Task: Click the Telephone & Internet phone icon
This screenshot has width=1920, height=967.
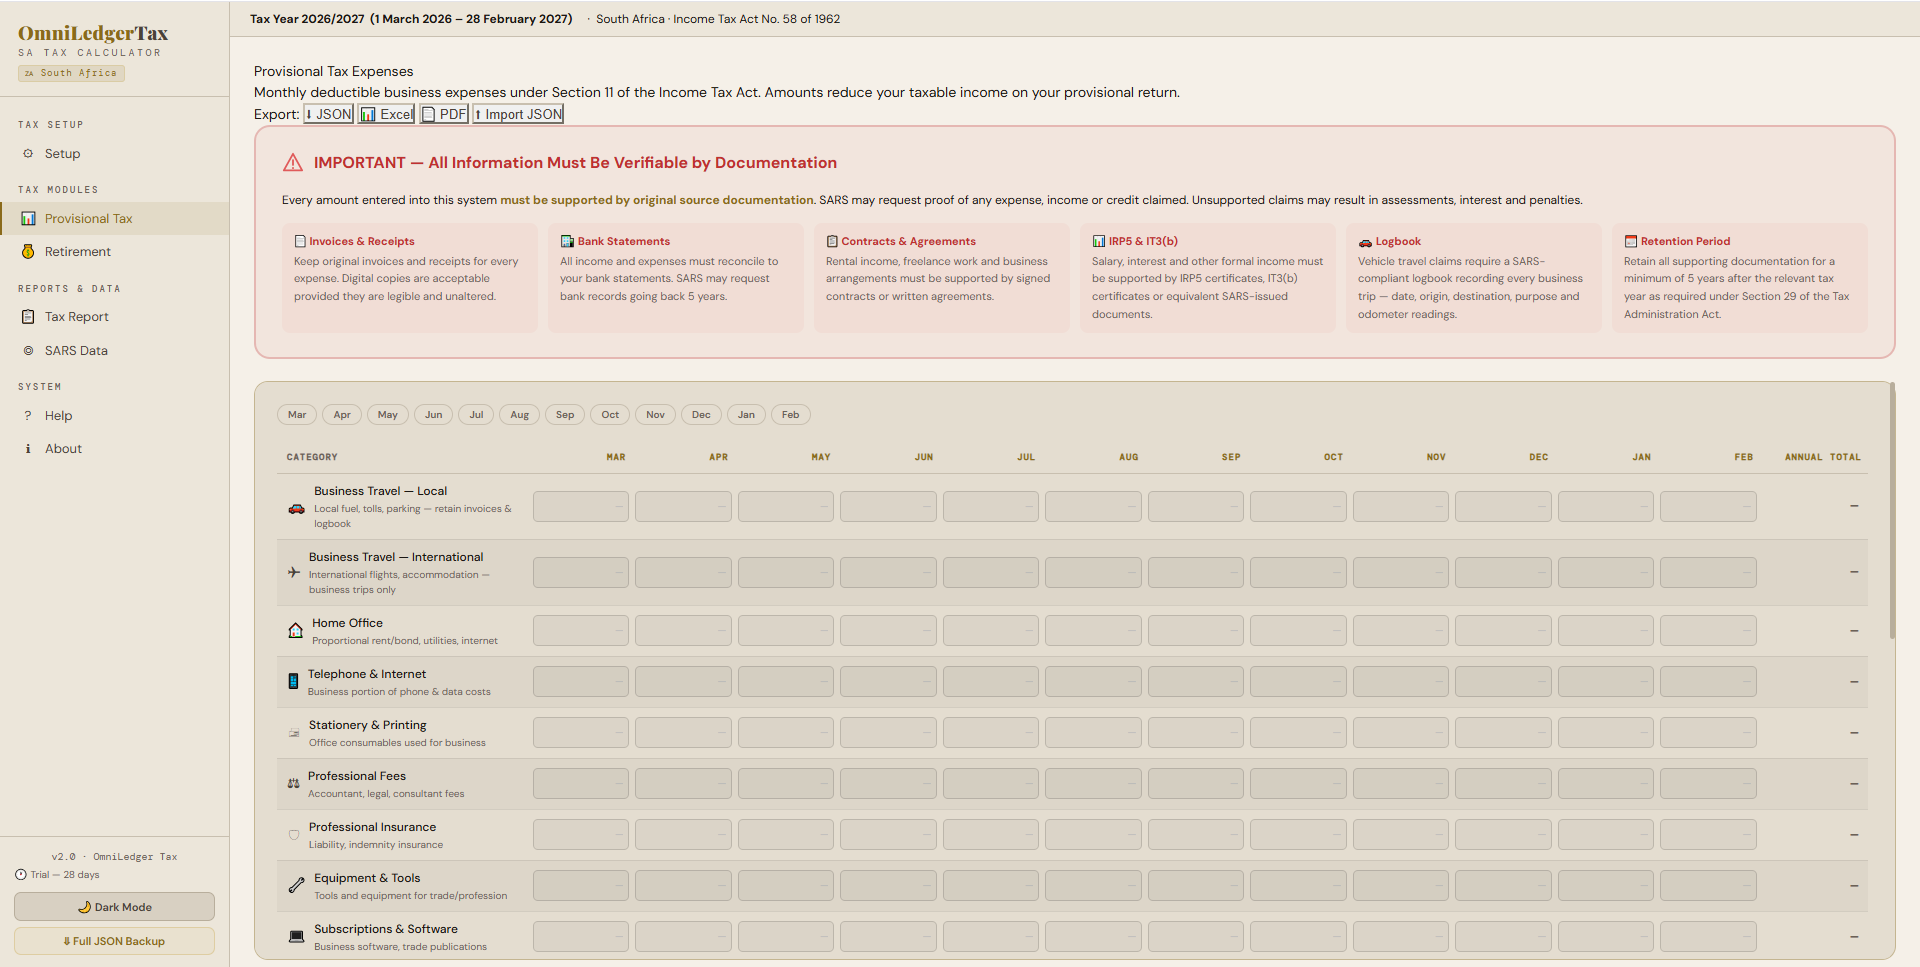Action: [293, 682]
